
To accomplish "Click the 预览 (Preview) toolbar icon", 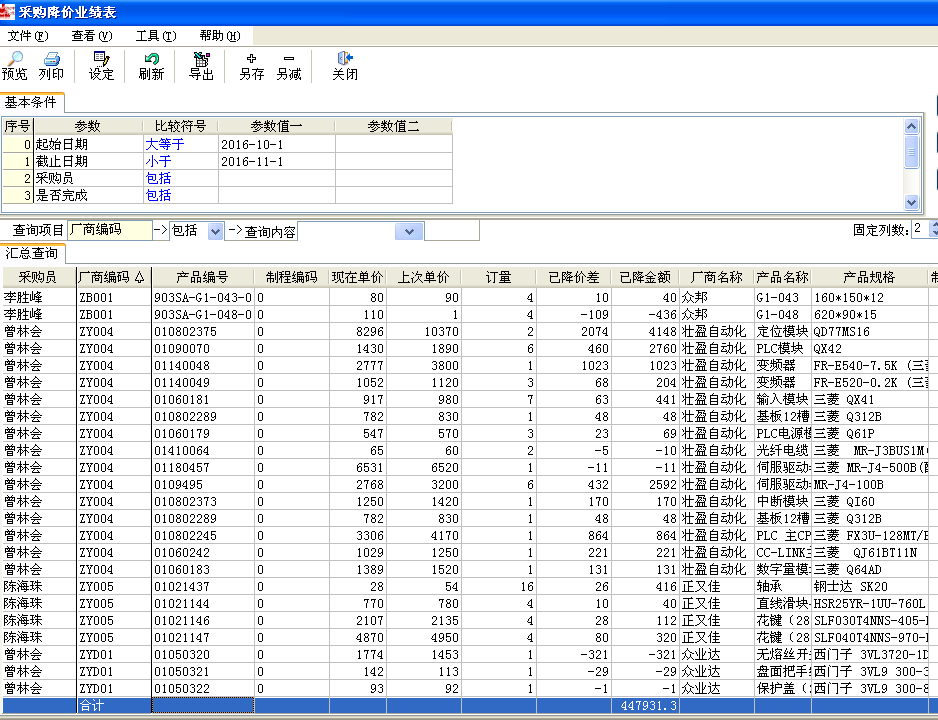I will [x=14, y=66].
